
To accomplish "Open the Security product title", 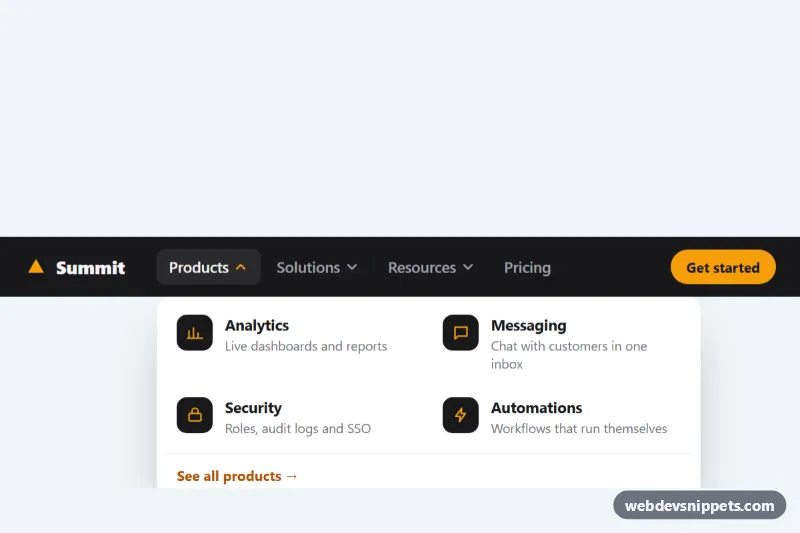I will click(253, 408).
